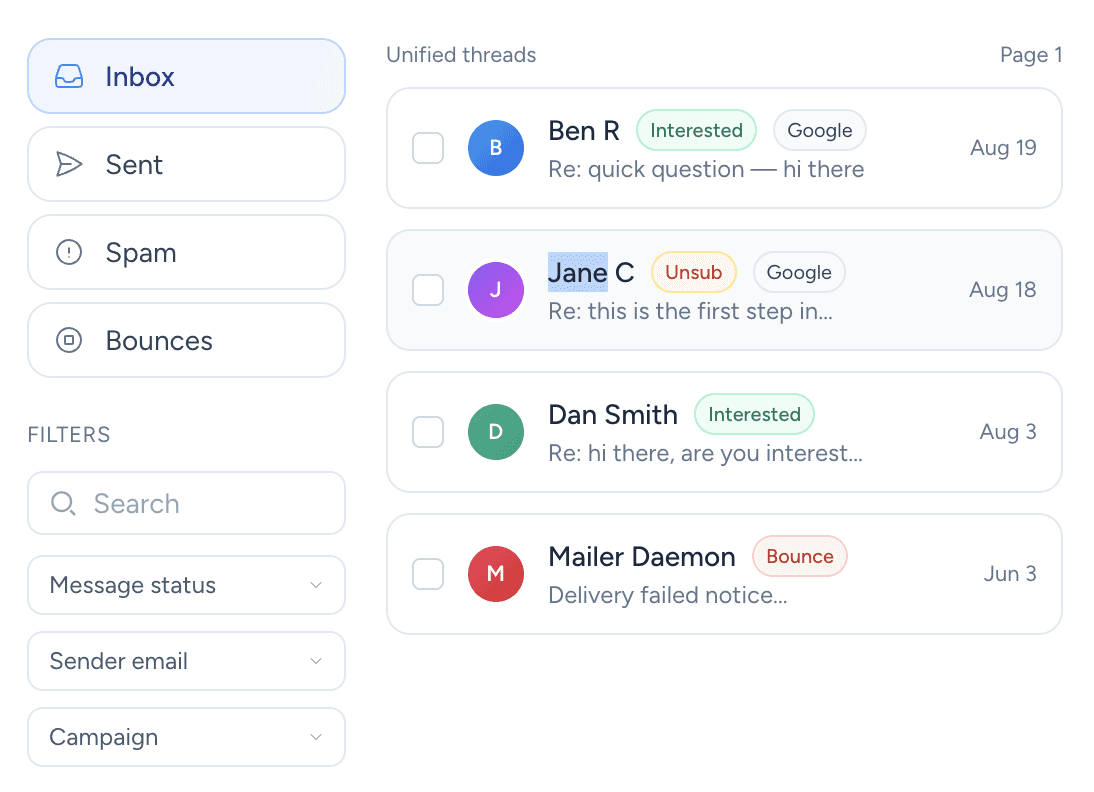Click the Spam warning icon
Viewport: 1094px width, 792px height.
coord(68,252)
